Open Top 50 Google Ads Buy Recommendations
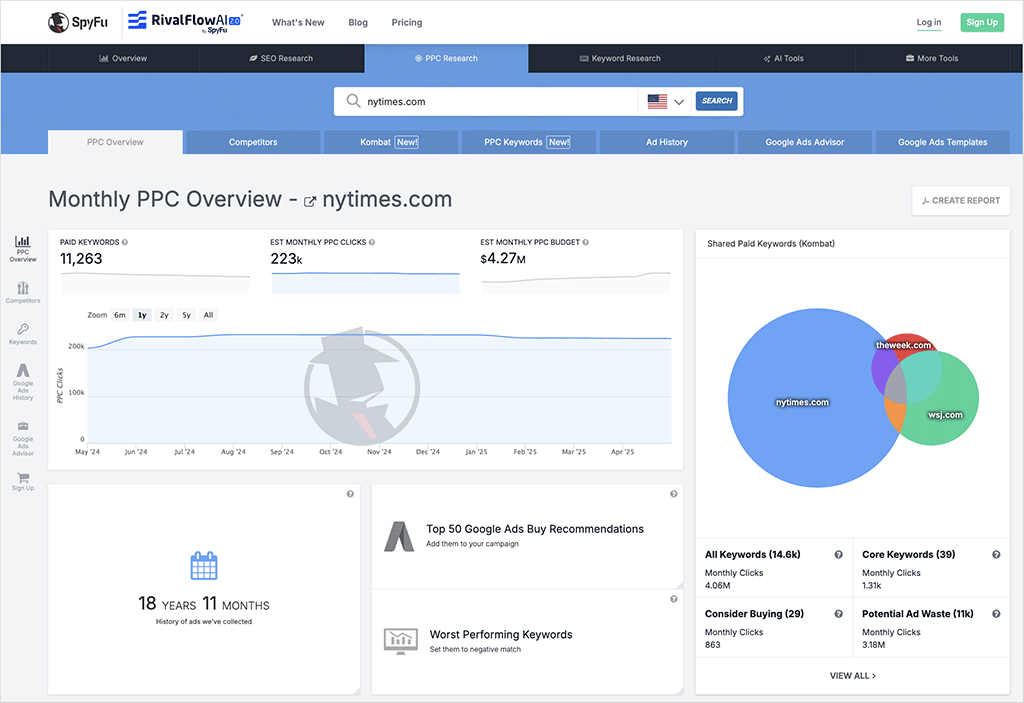 point(527,536)
